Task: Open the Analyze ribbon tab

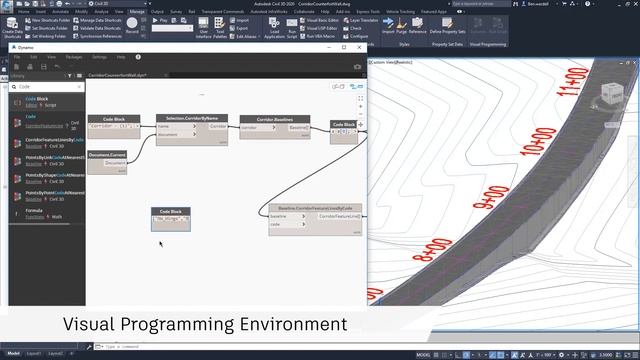Action: click(x=101, y=12)
